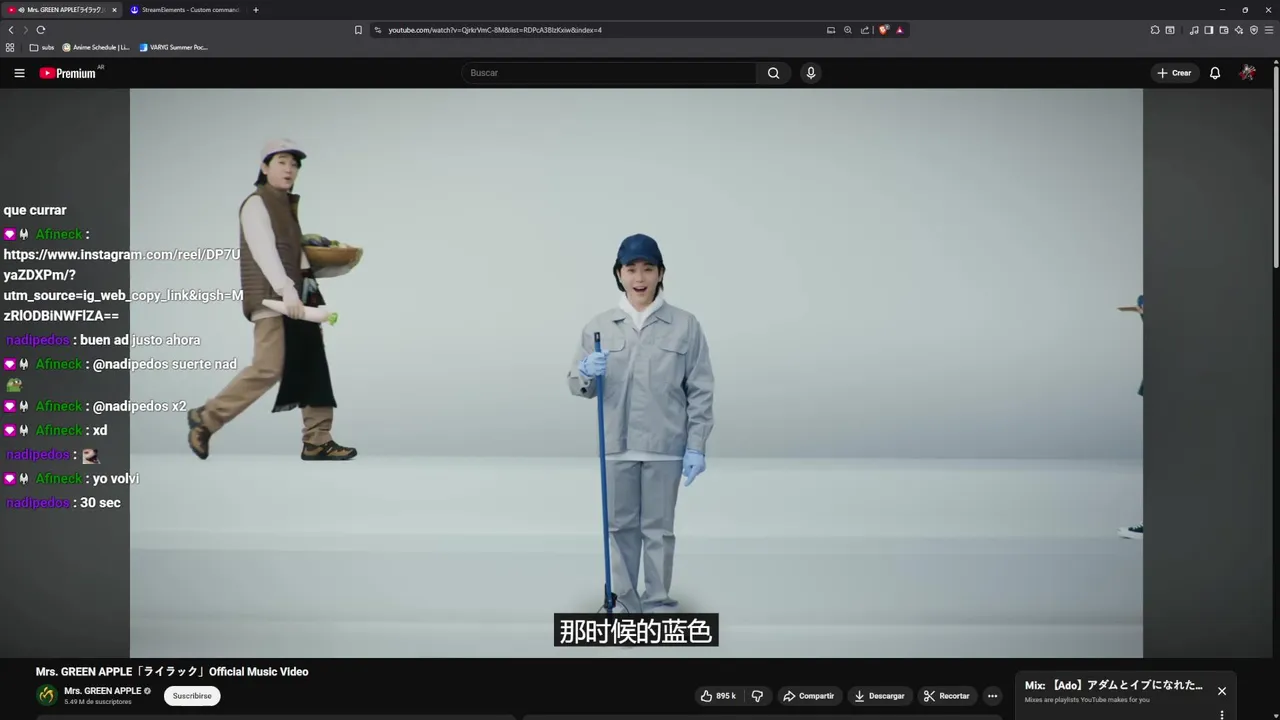This screenshot has height=720, width=1280.
Task: Close the Mix playlist panel
Action: (x=1221, y=691)
